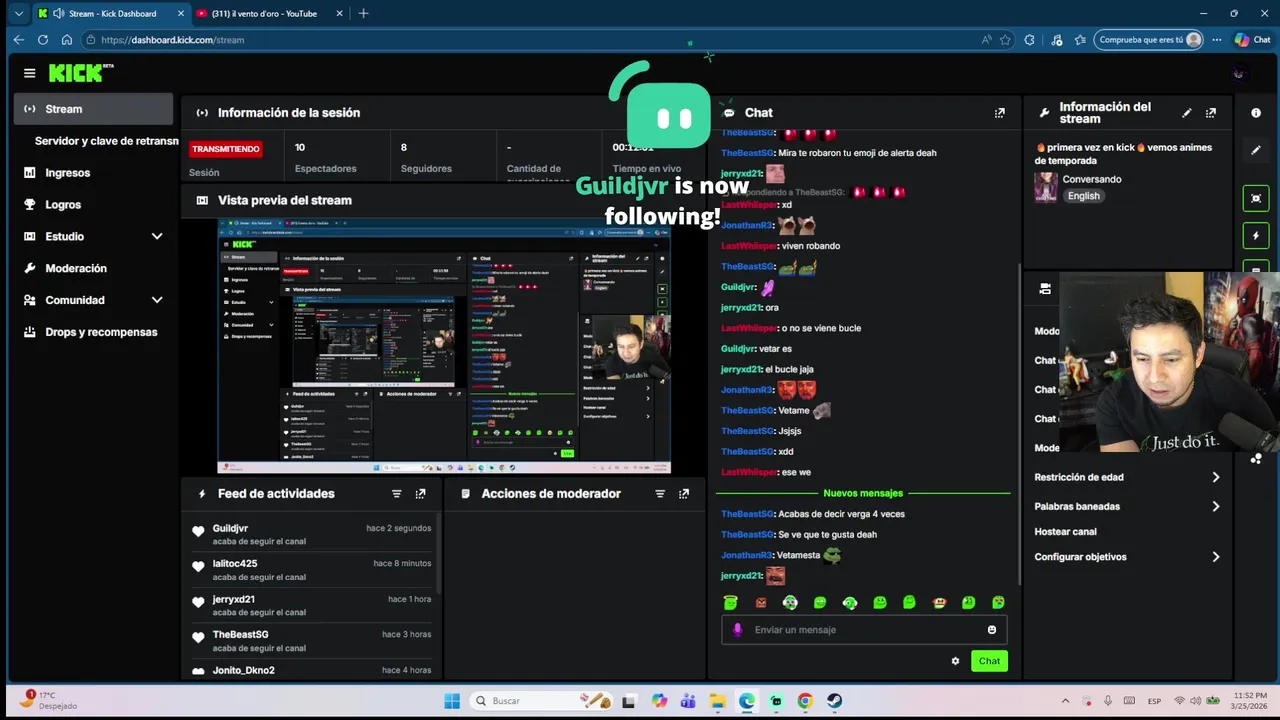The height and width of the screenshot is (720, 1280).
Task: Click the KICK logo
Action: coord(81,73)
